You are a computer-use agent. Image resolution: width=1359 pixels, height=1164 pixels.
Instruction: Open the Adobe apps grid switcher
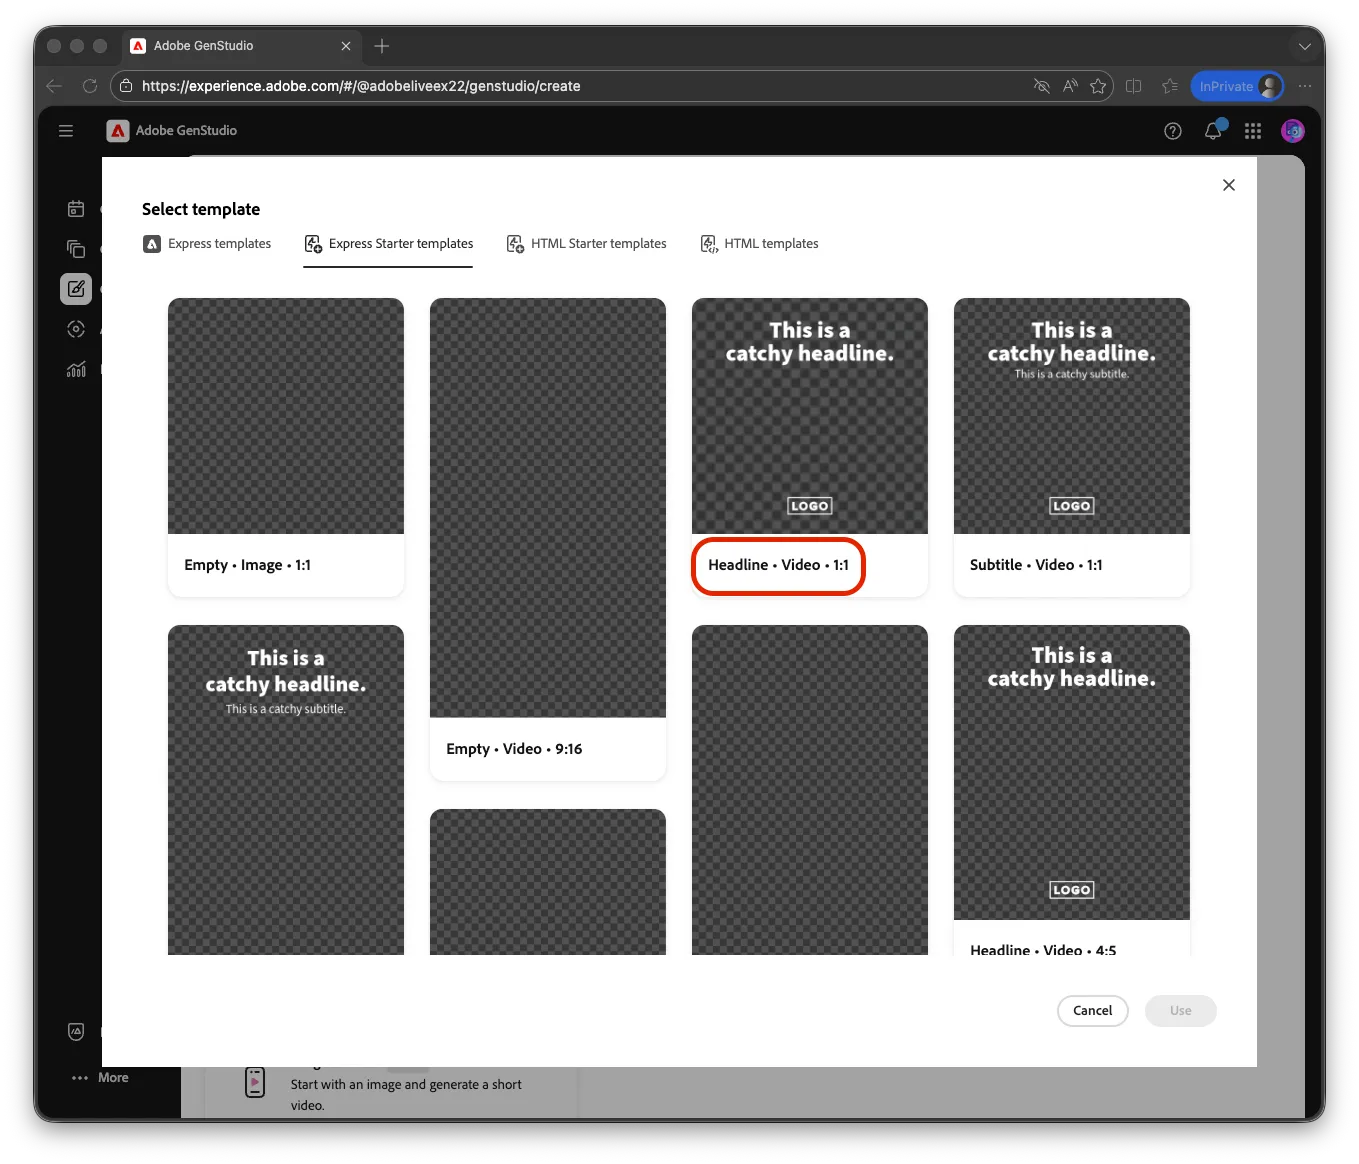coord(1253,131)
